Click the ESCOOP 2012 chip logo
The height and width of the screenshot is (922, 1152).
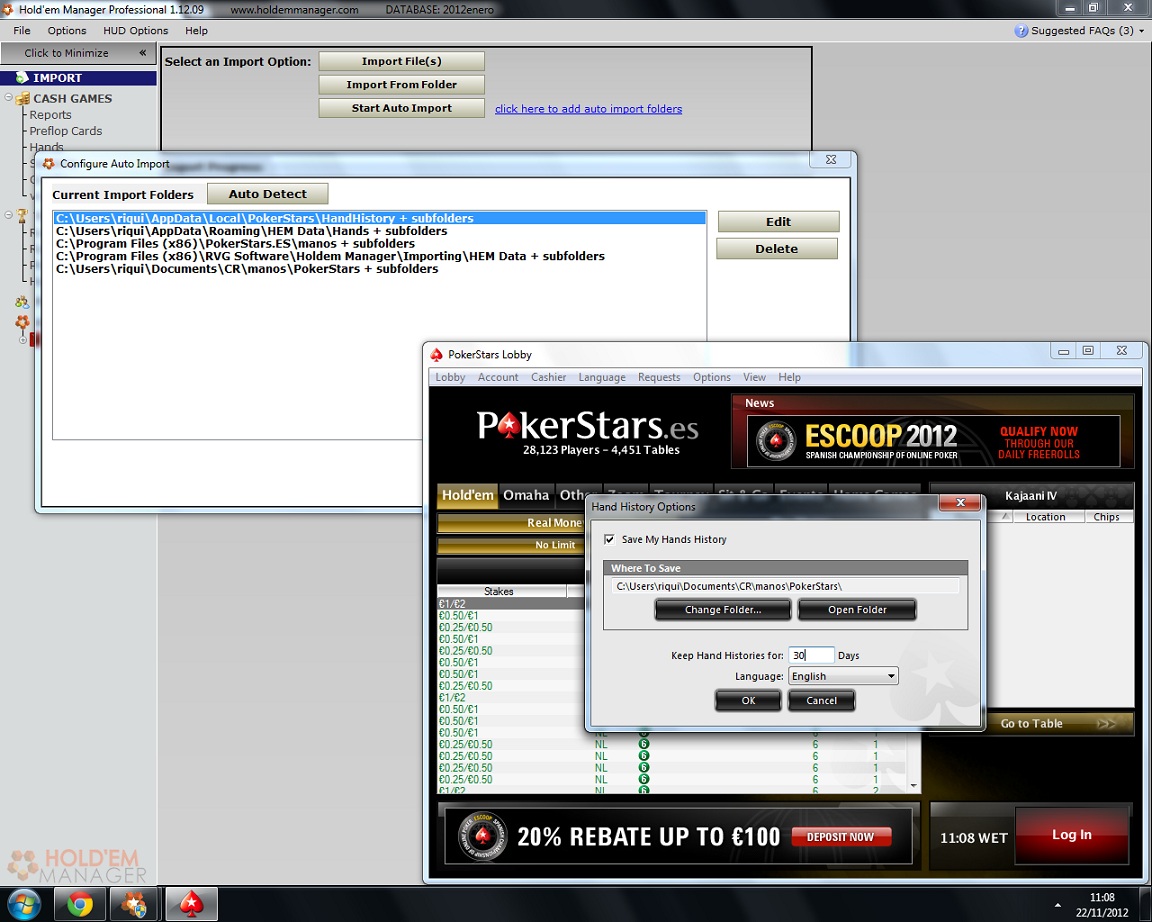tap(776, 441)
